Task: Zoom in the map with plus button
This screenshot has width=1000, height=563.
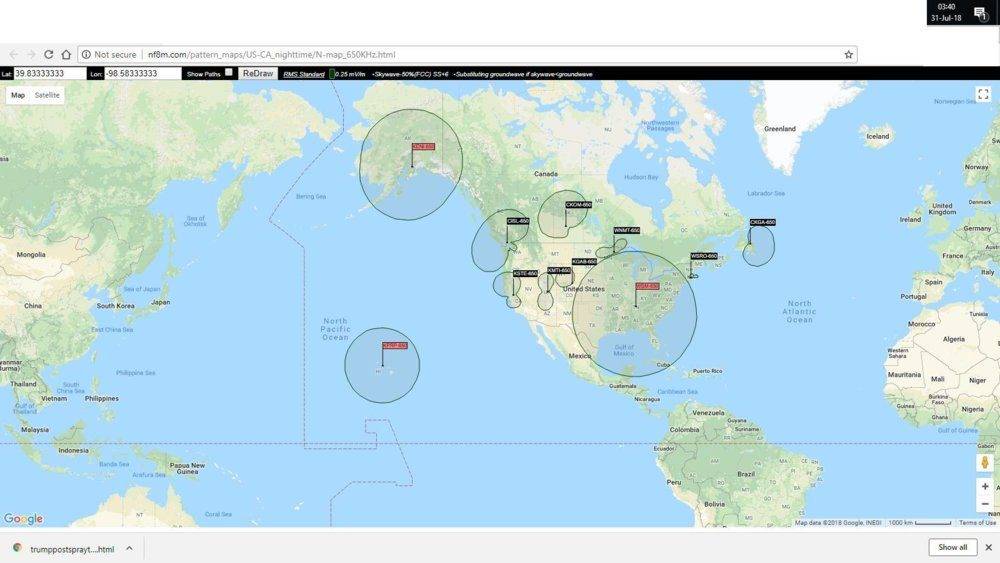Action: pos(985,486)
